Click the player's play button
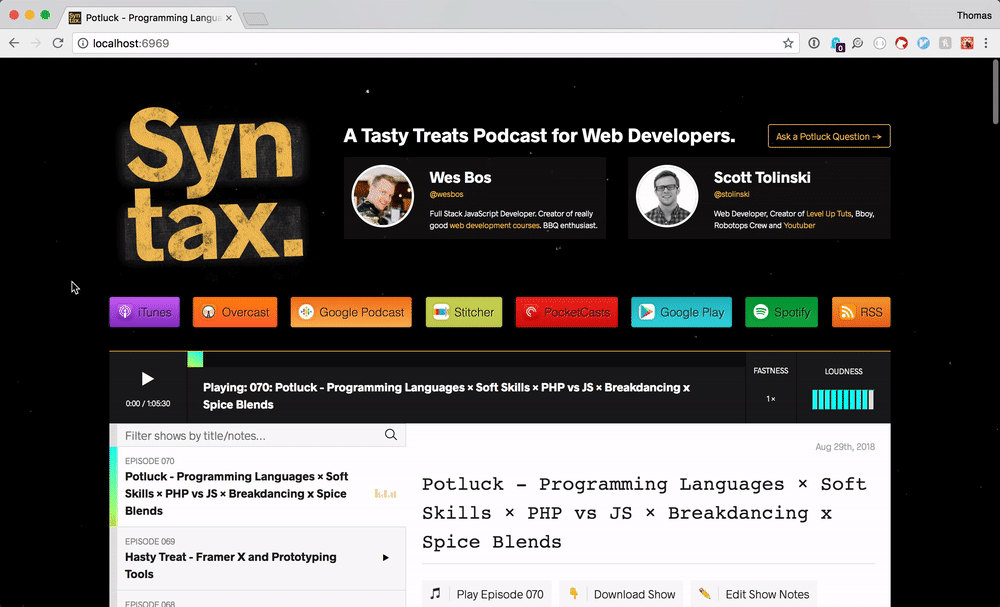The height and width of the screenshot is (607, 1000). [147, 379]
